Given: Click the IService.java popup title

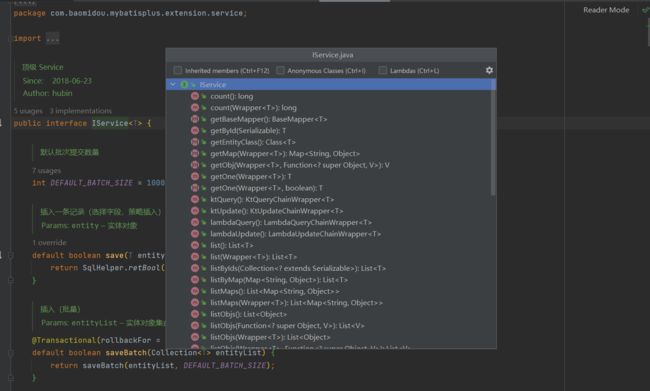Looking at the screenshot, I should point(332,55).
